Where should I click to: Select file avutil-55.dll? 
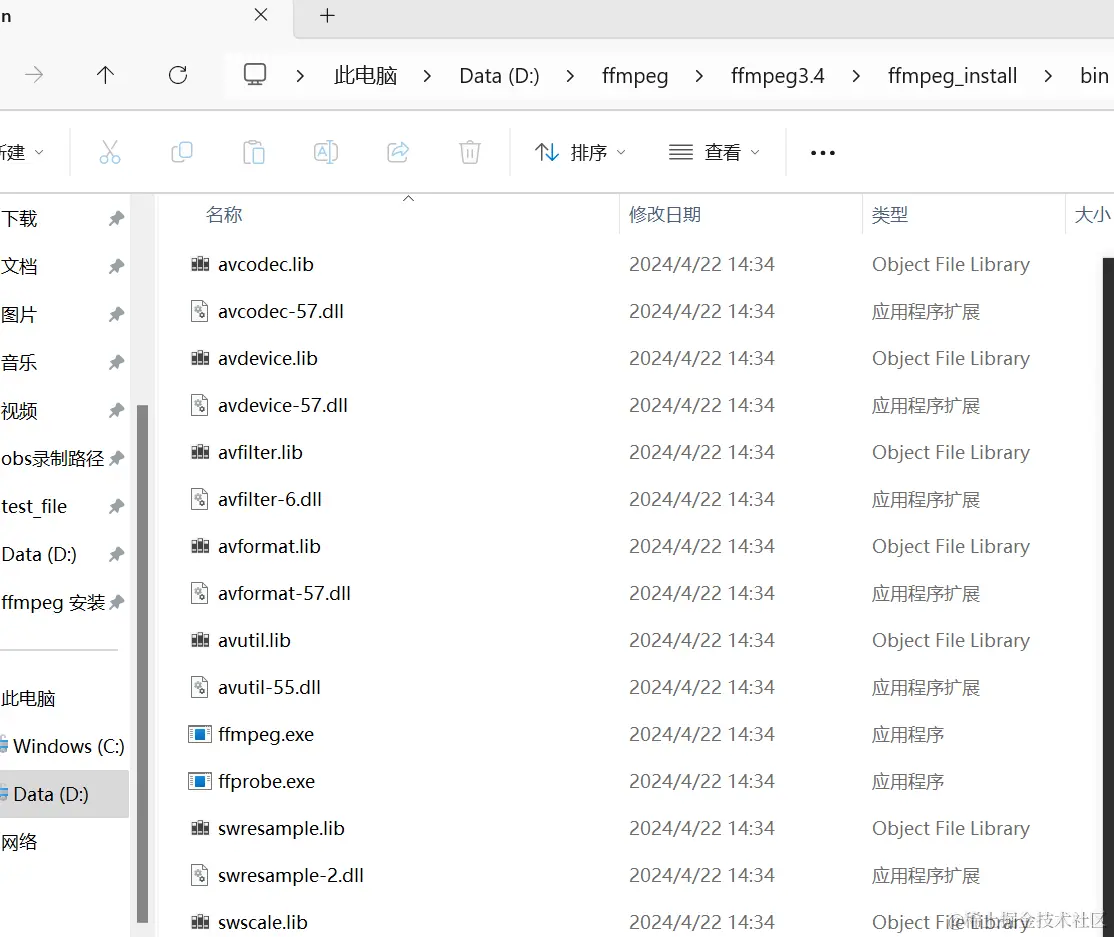click(x=269, y=688)
